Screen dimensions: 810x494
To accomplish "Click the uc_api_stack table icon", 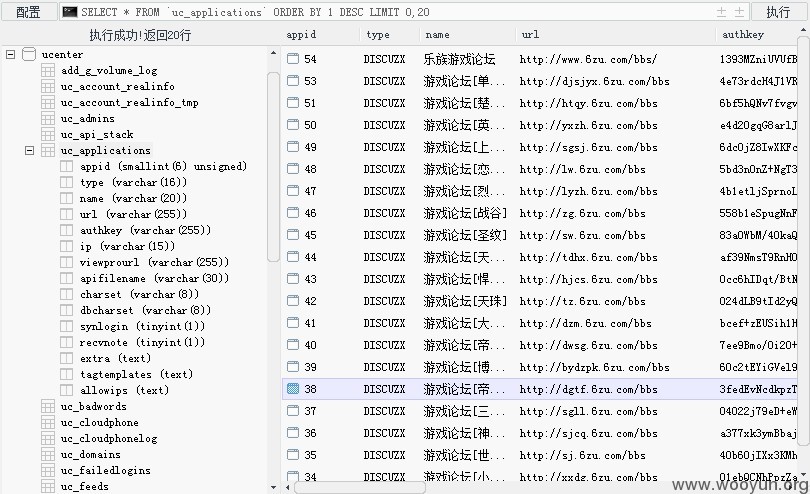I will point(48,134).
